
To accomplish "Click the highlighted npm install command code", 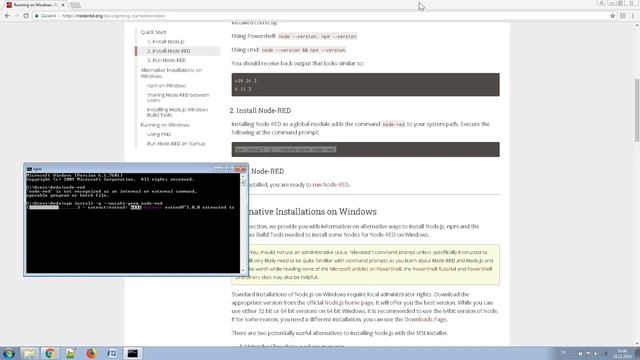I will pos(285,149).
